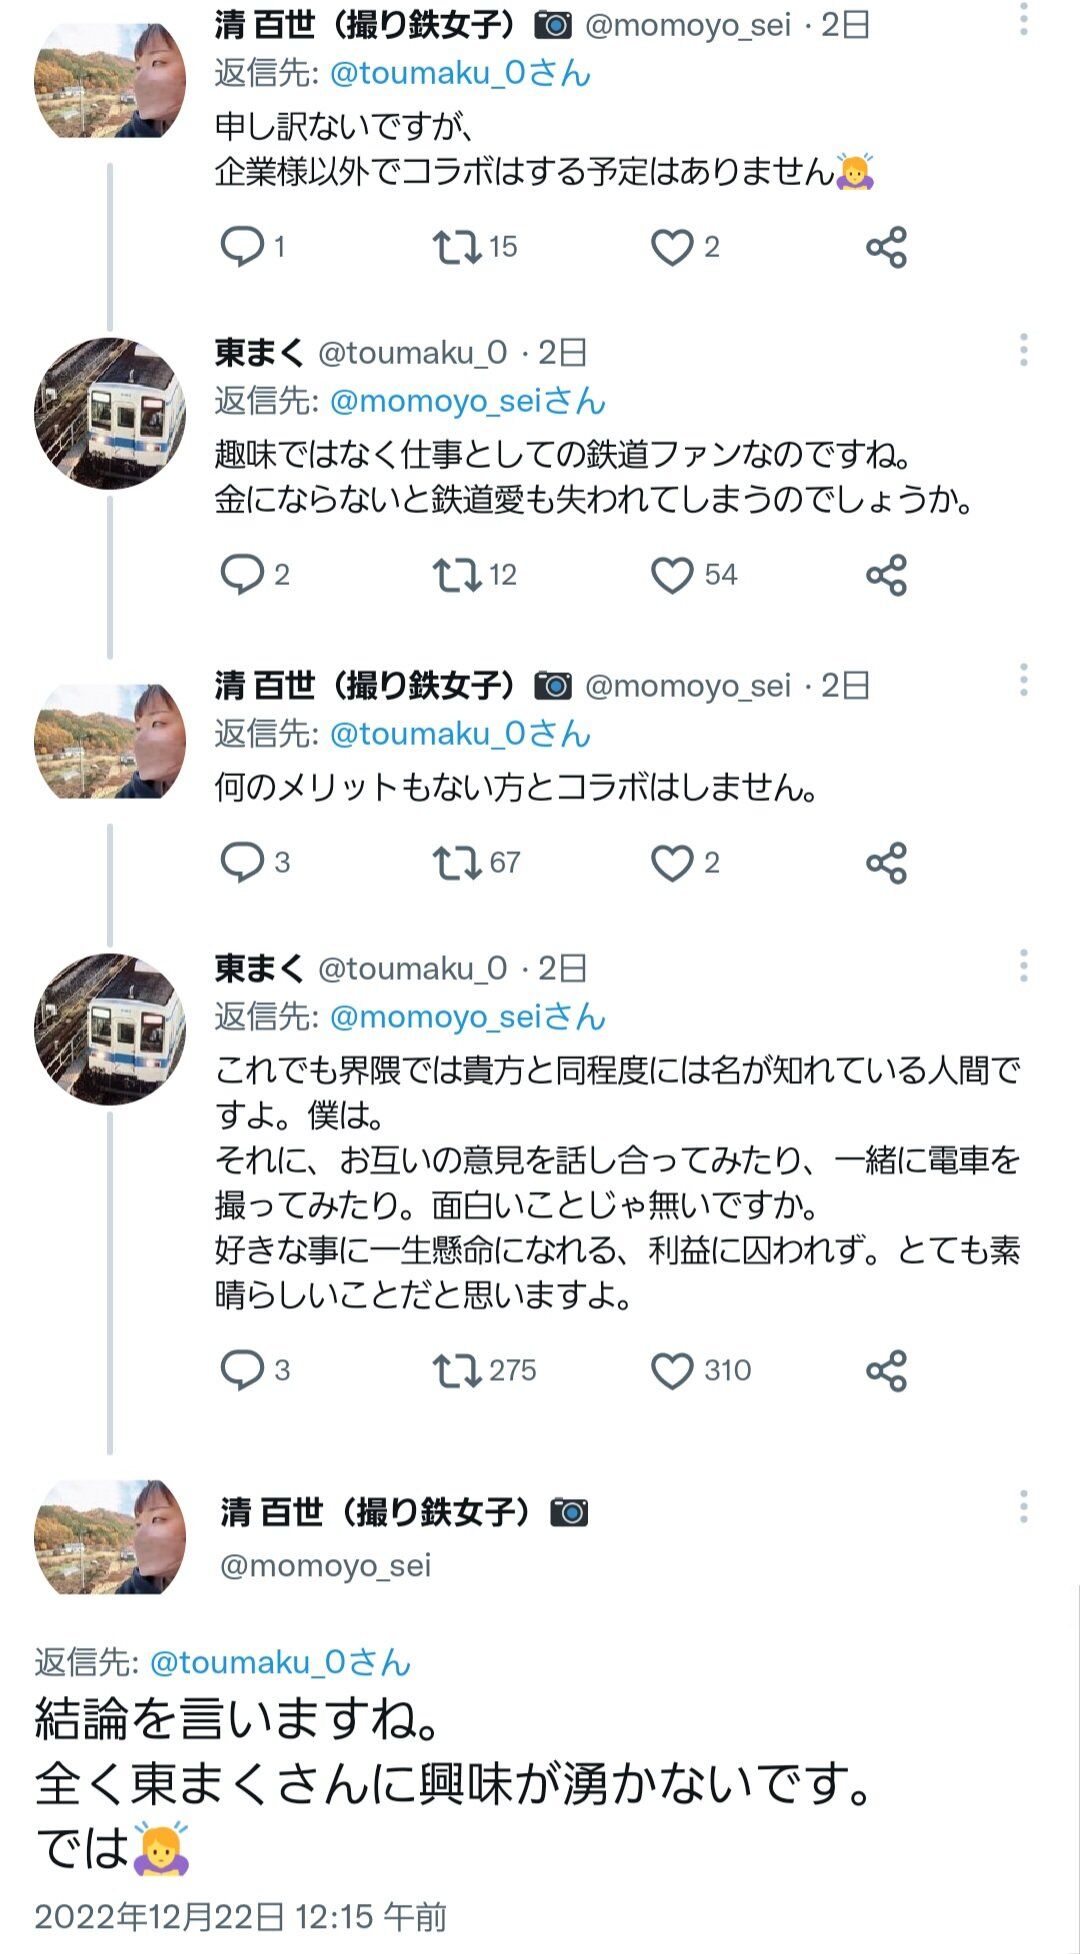1080x1954 pixels.
Task: Retweet the tweet with 275 retweets
Action: [x=456, y=1370]
